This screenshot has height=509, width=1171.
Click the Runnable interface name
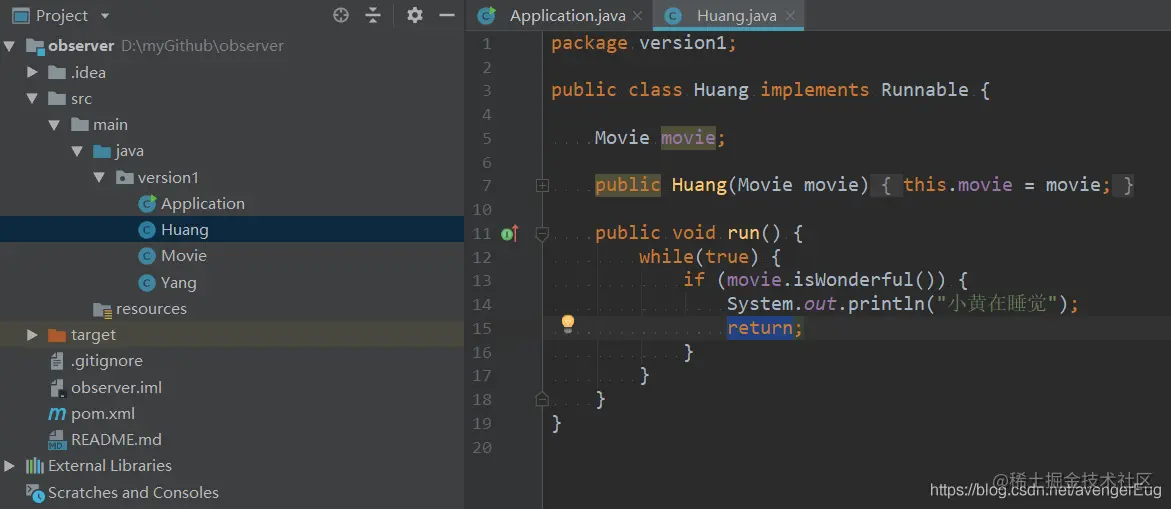pyautogui.click(x=925, y=90)
